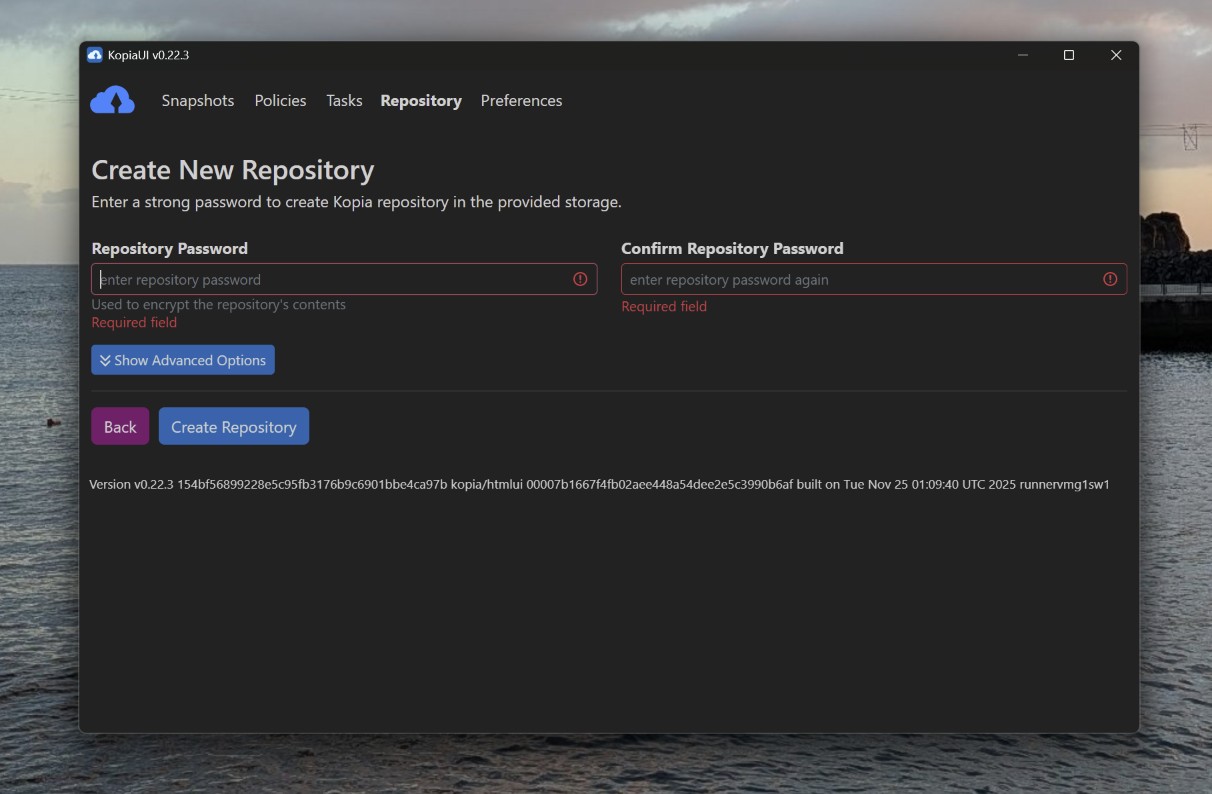The height and width of the screenshot is (794, 1212).
Task: Minimize the KopiaUI window
Action: pos(1023,55)
